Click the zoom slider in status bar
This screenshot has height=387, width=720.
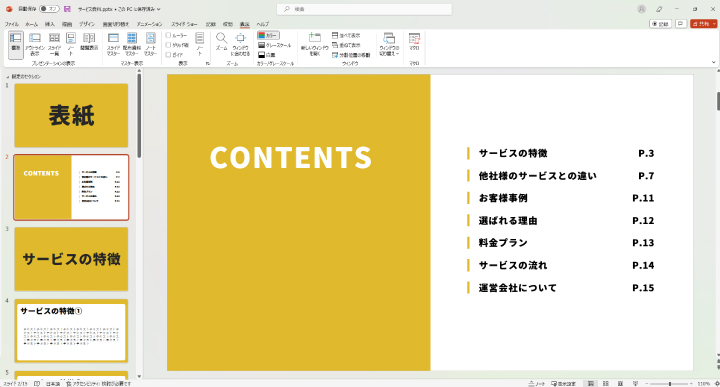click(x=670, y=383)
